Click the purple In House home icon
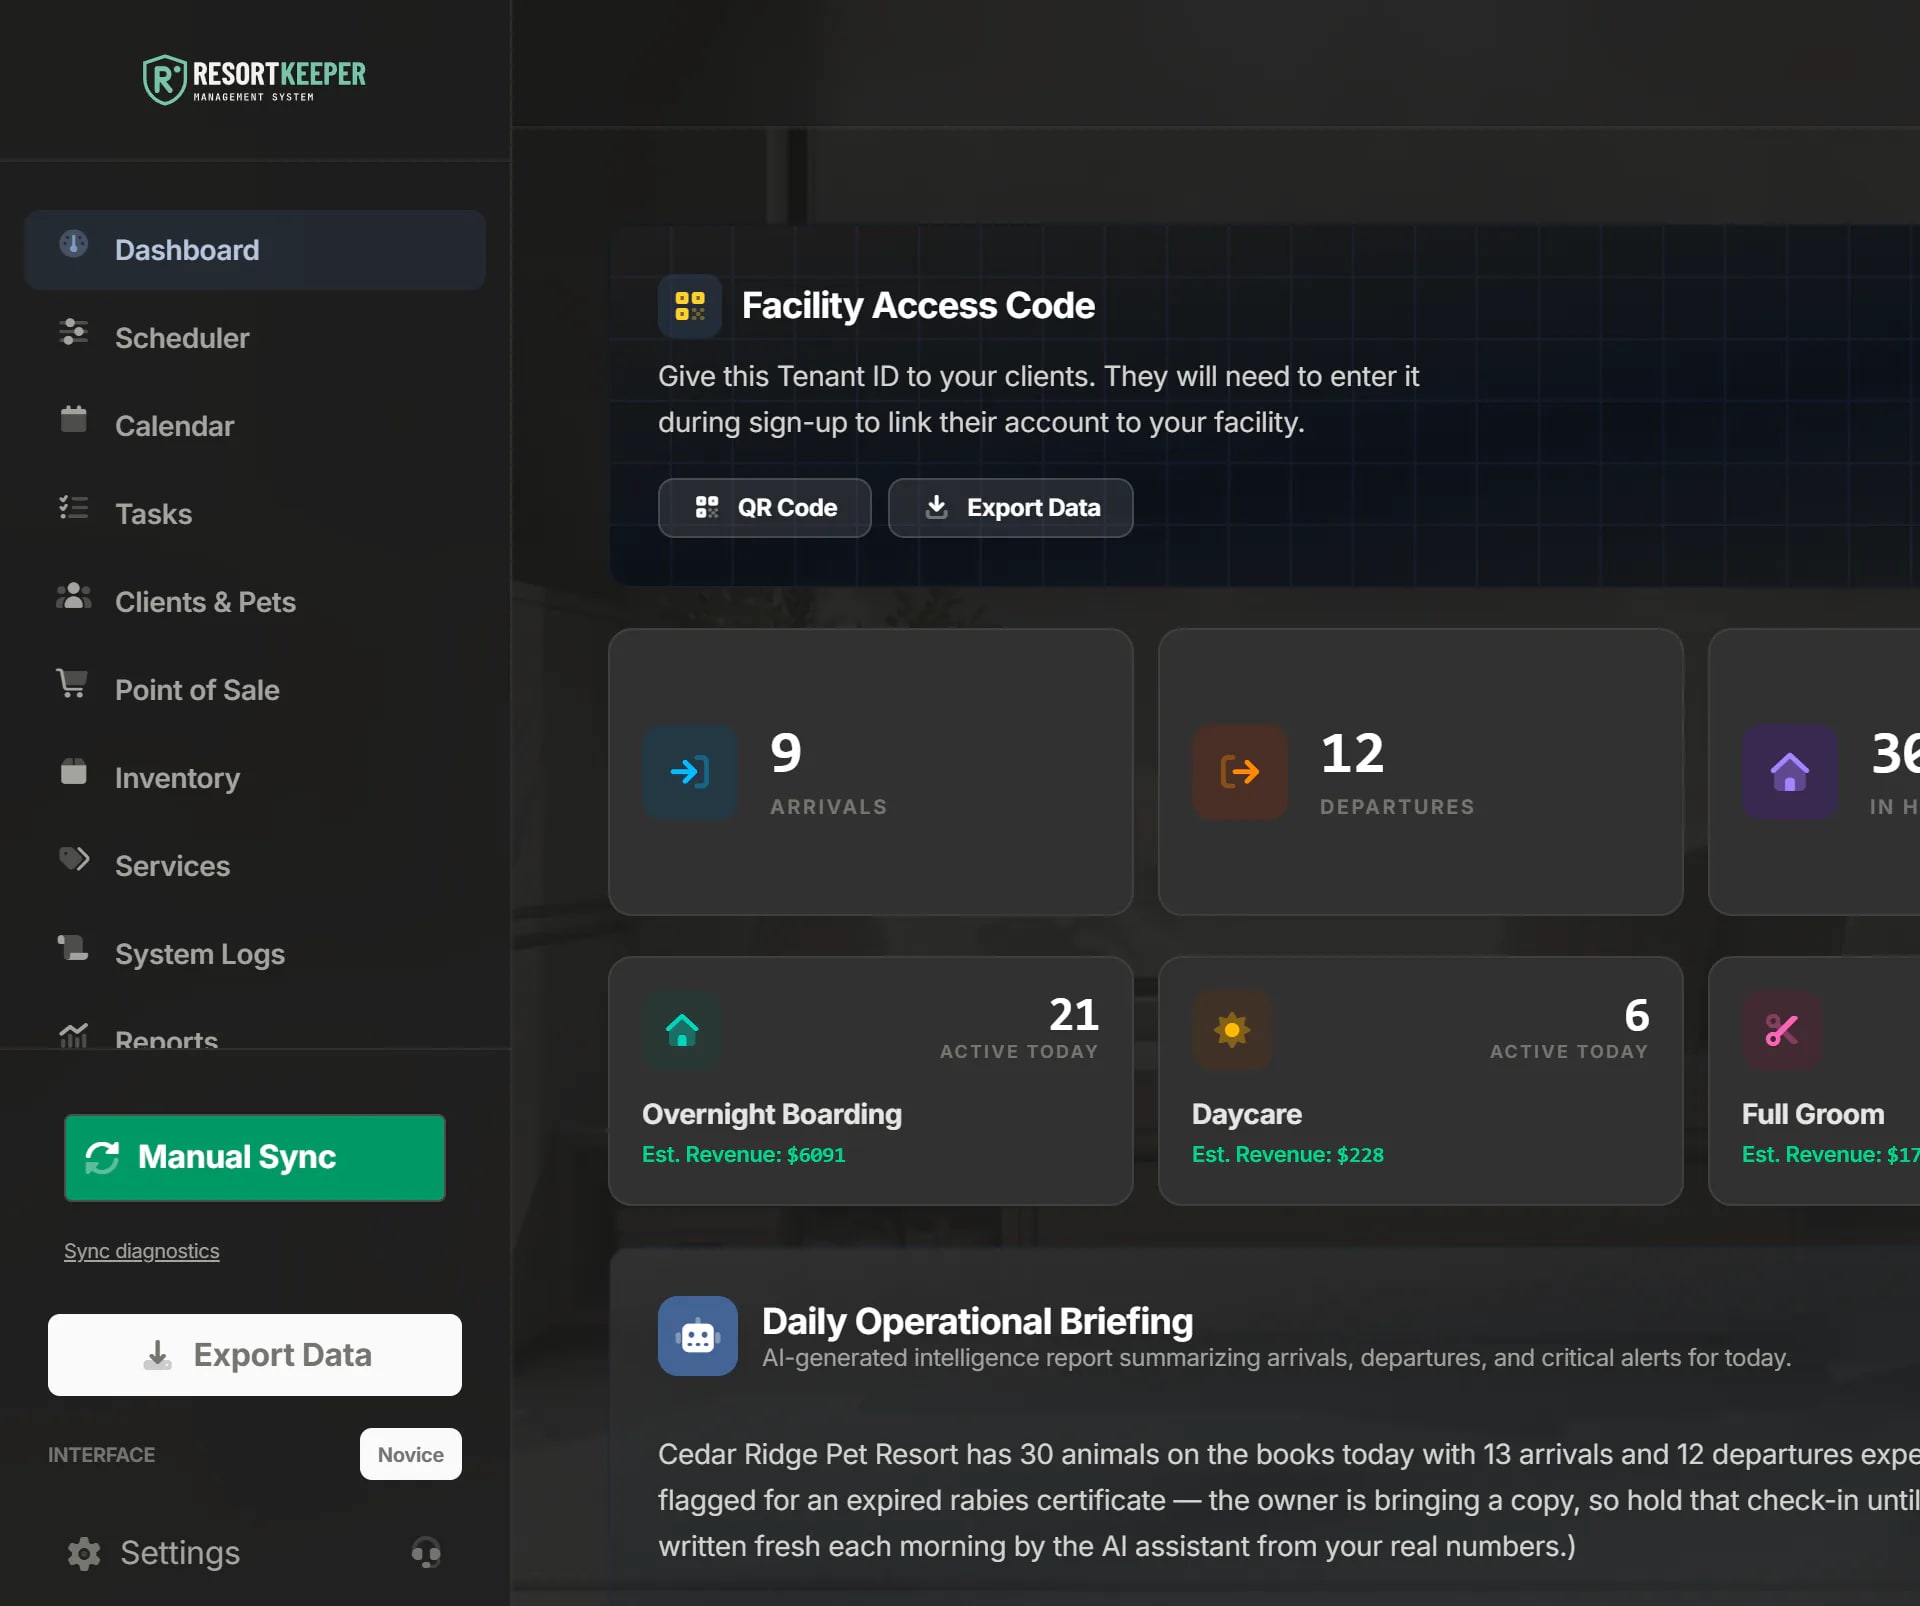The height and width of the screenshot is (1606, 1920). tap(1790, 772)
